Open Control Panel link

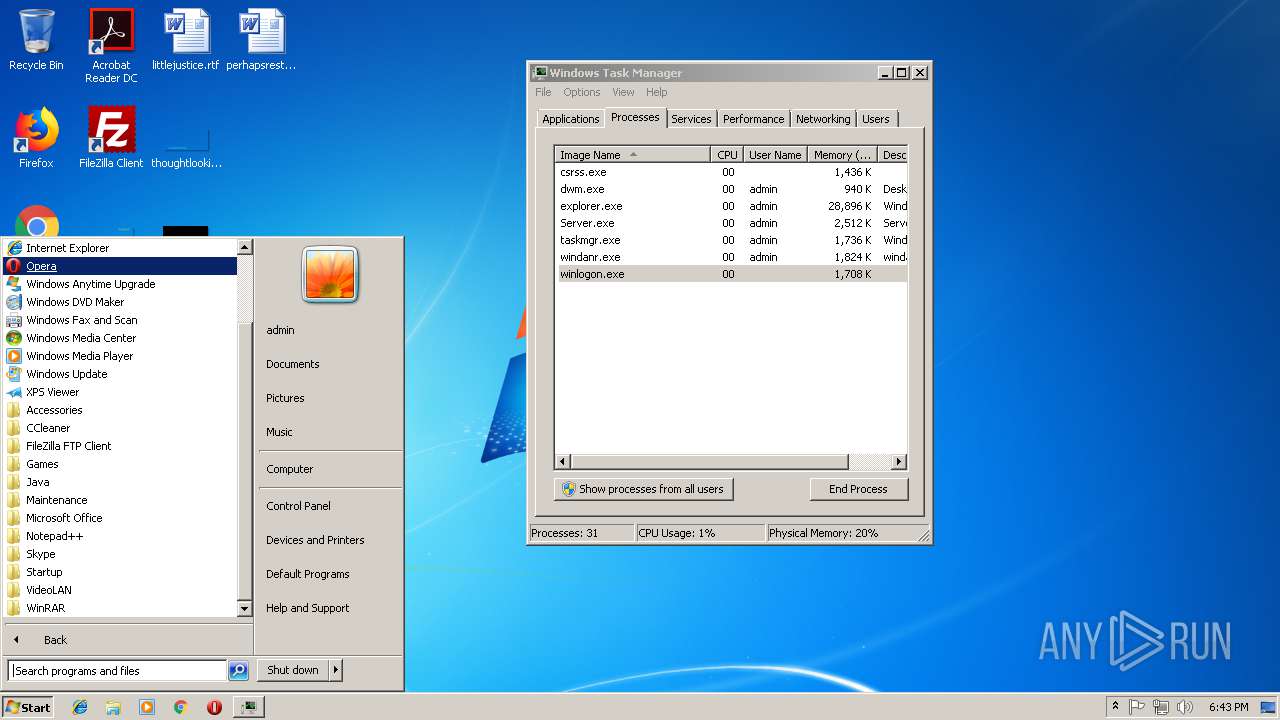298,506
